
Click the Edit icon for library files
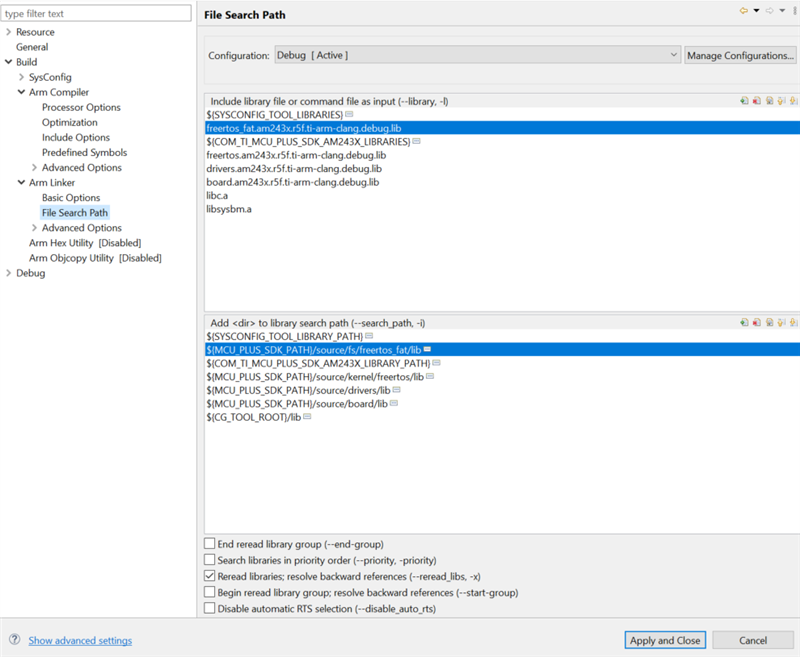pos(769,101)
